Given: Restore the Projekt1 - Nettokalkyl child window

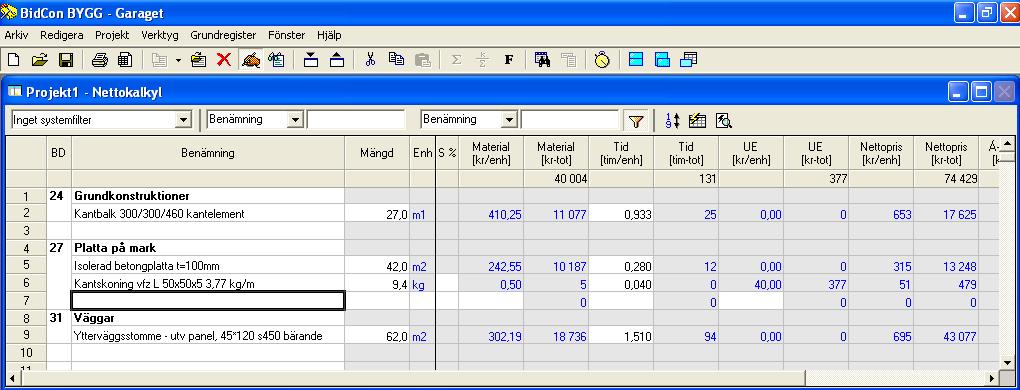Looking at the screenshot, I should click(981, 92).
